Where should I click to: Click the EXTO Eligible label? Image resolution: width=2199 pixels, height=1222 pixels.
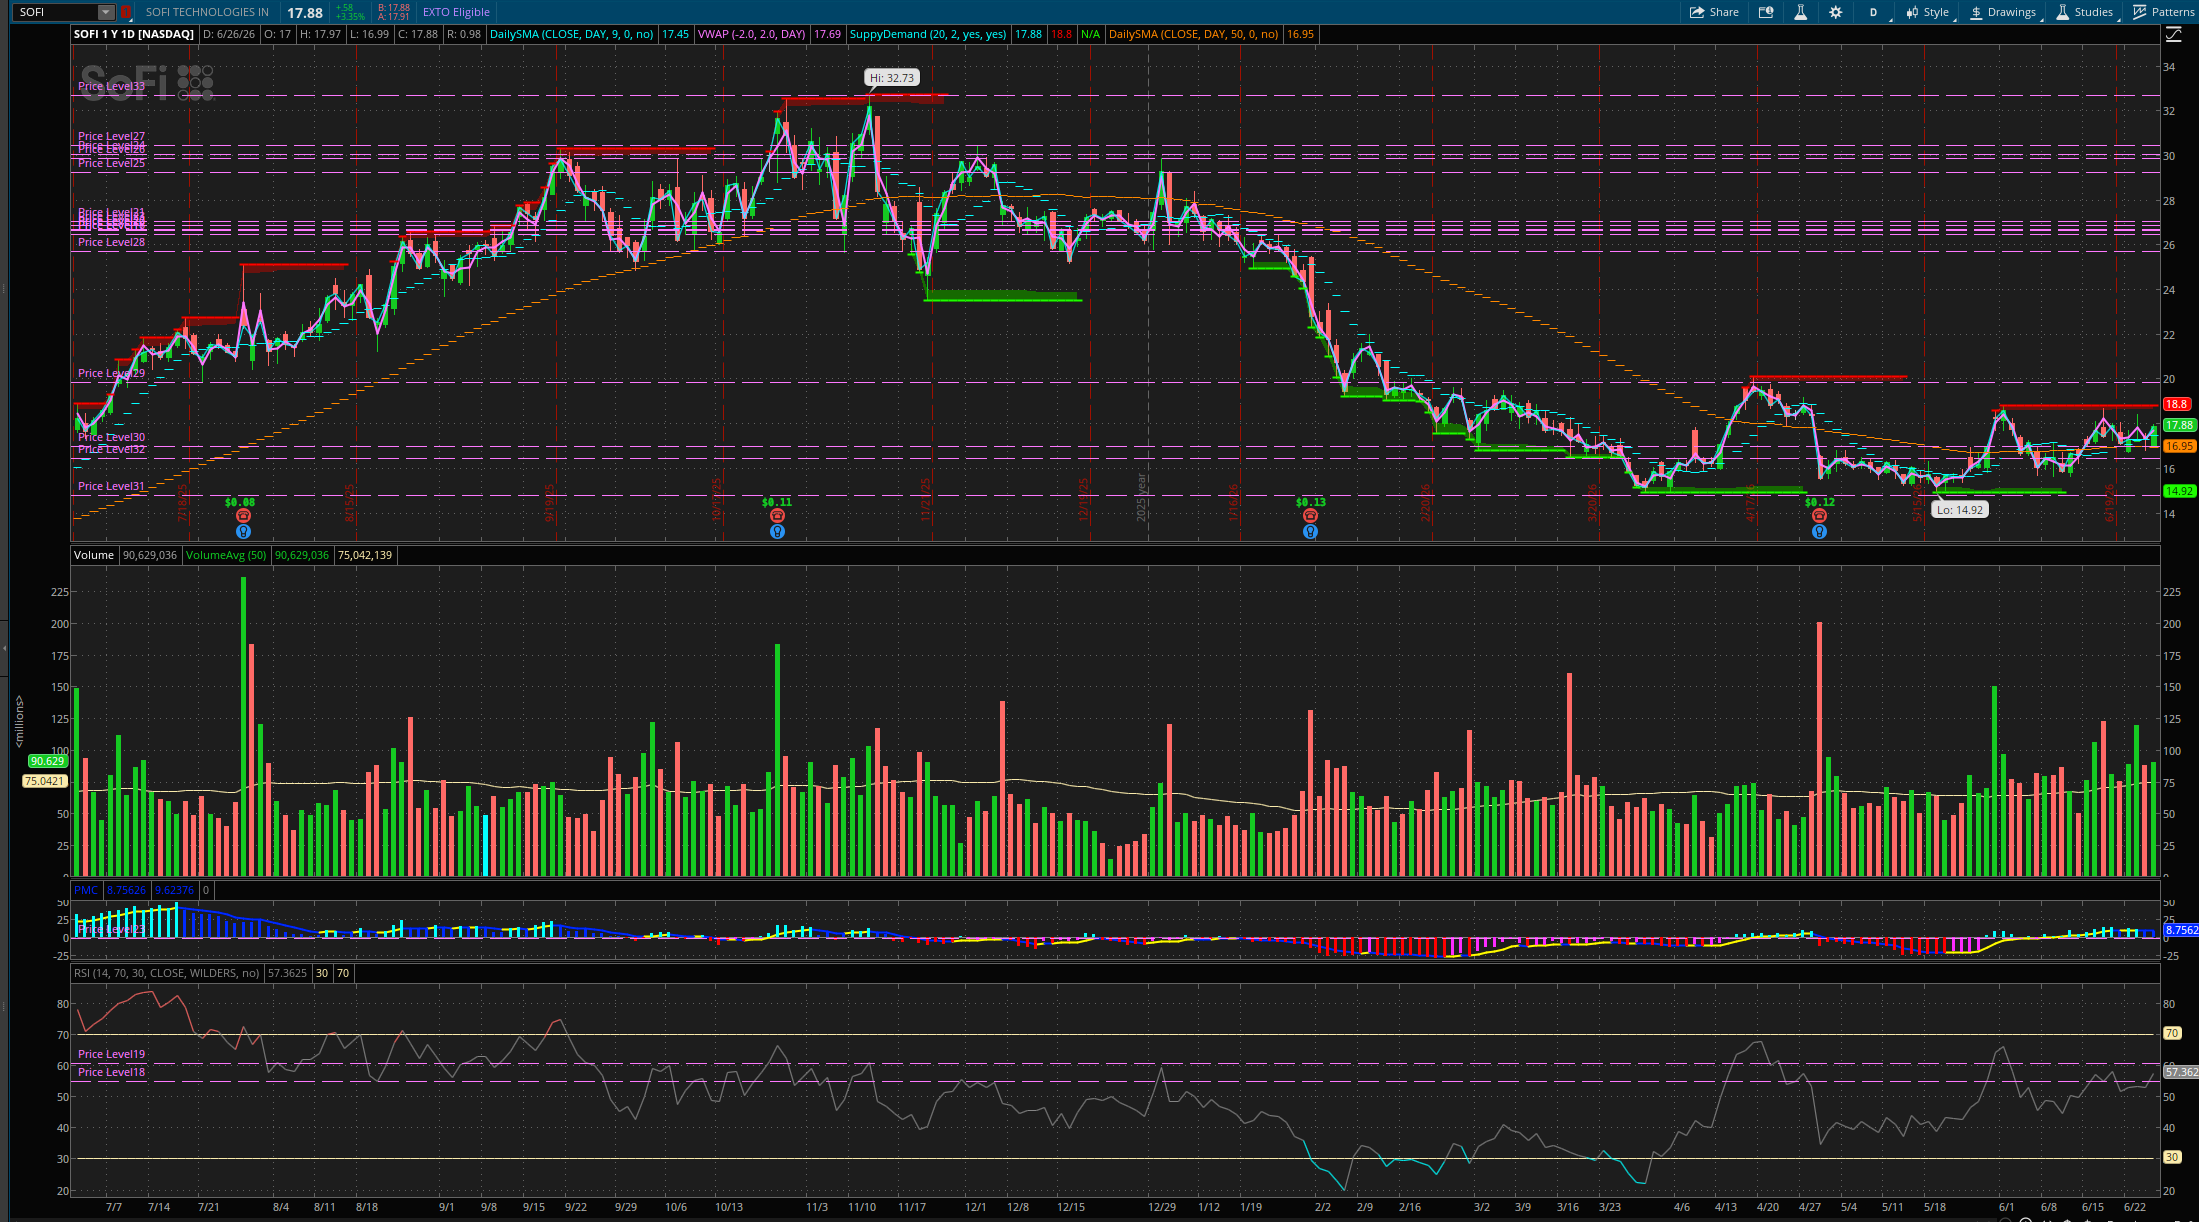(456, 12)
